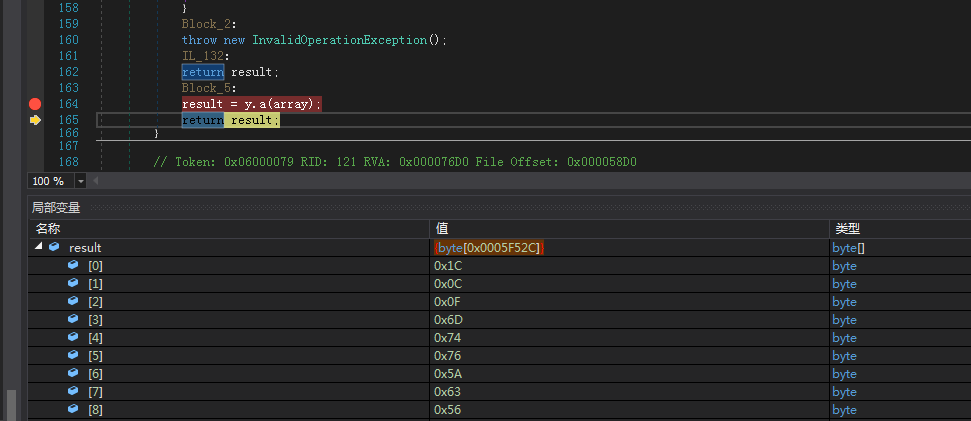Viewport: 971px width, 421px height.
Task: Remove the breakpoint dot on line 164
Action: pos(35,104)
